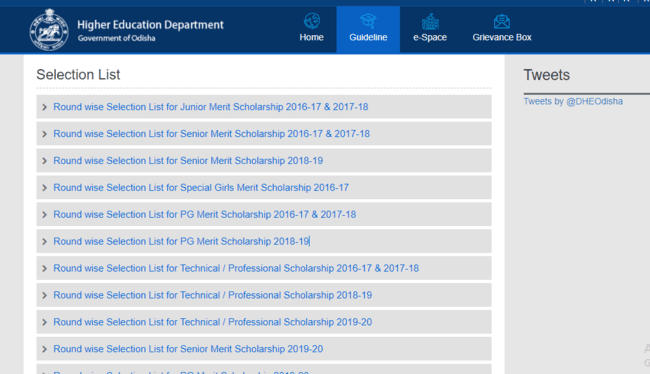This screenshot has width=650, height=374.
Task: Open the Guideline menu item
Action: click(368, 30)
